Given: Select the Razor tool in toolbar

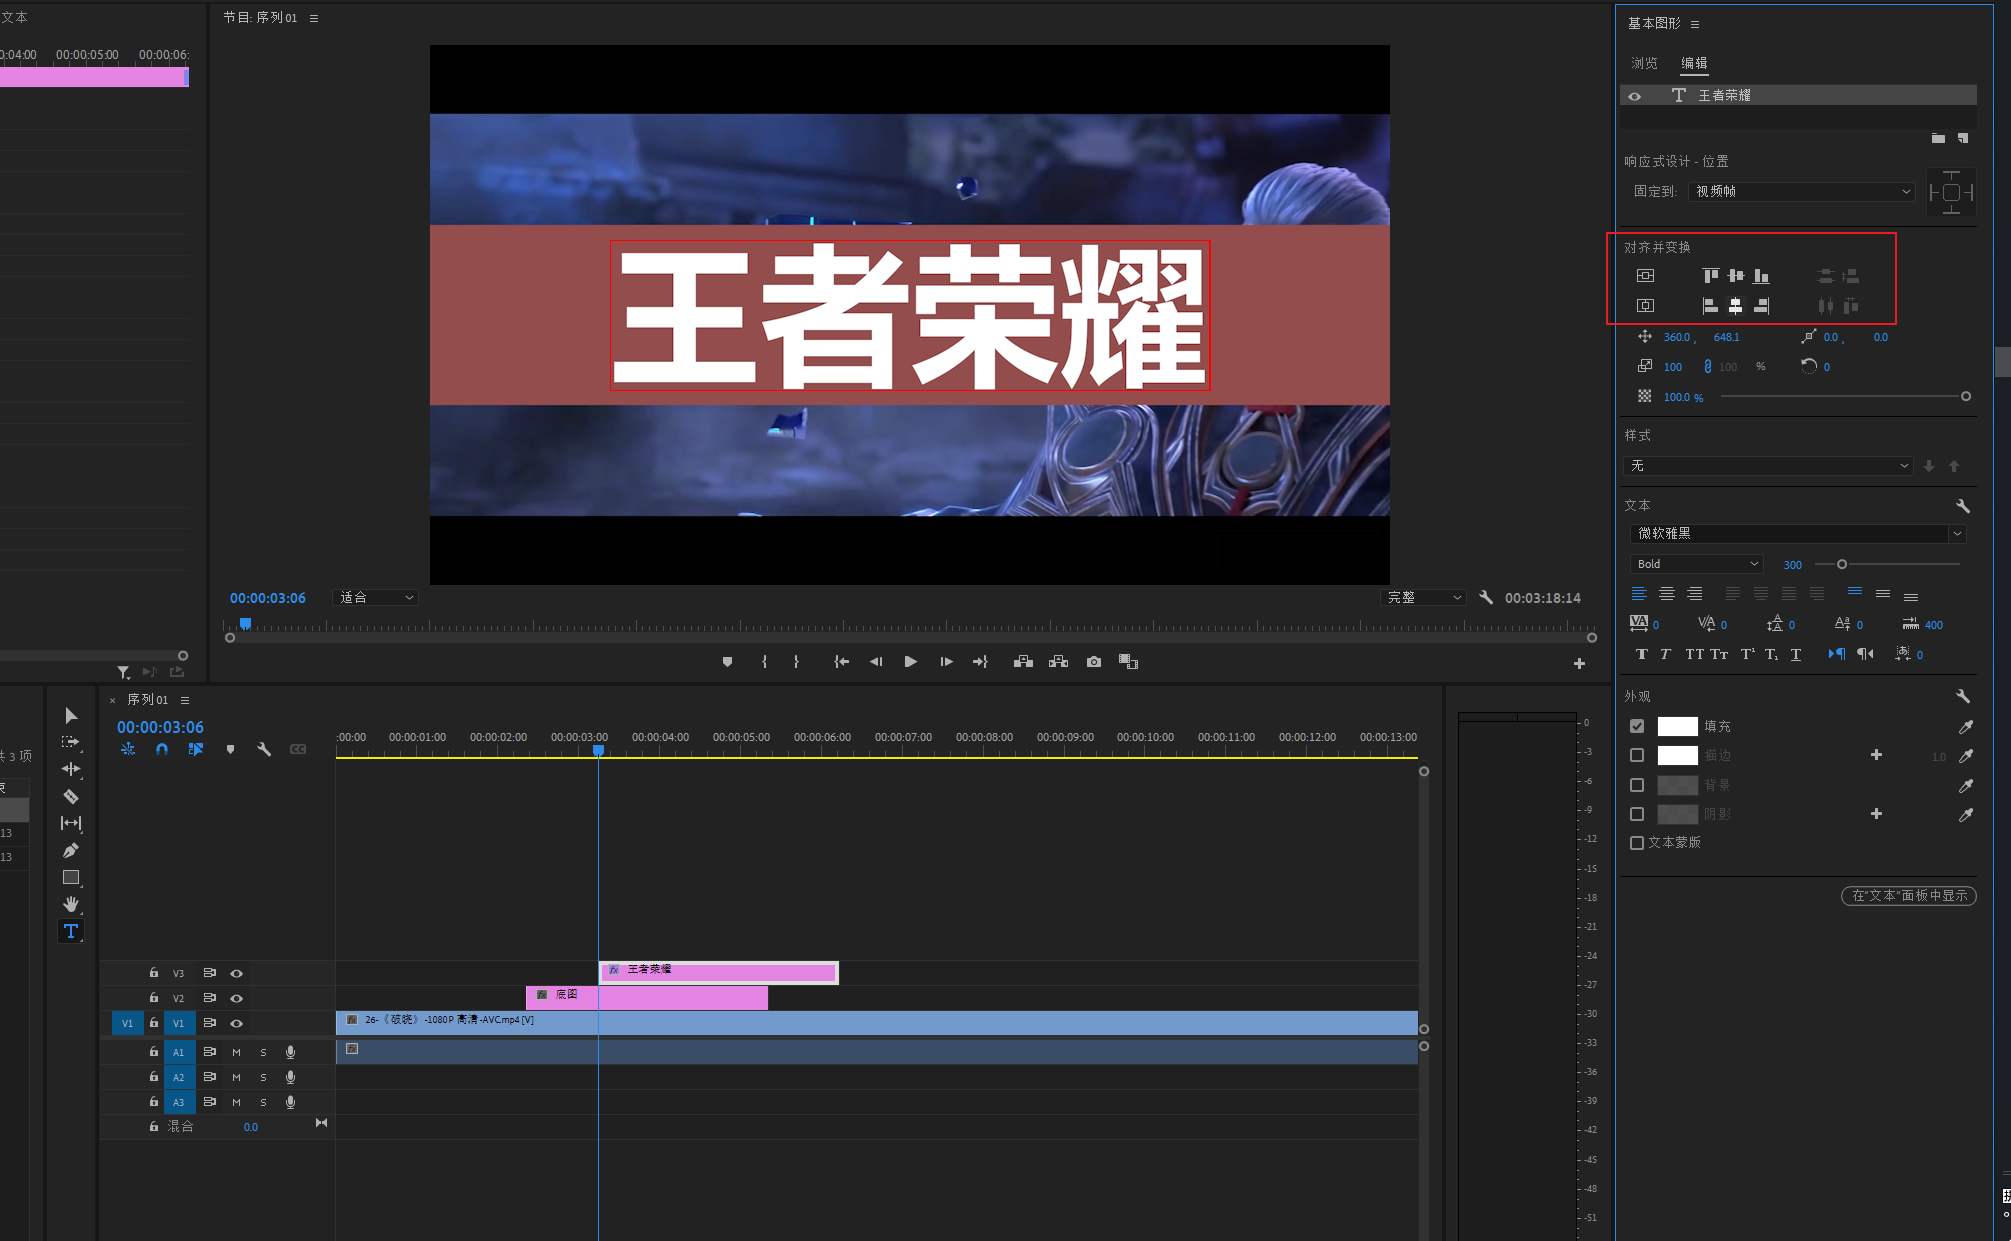Looking at the screenshot, I should [x=70, y=797].
